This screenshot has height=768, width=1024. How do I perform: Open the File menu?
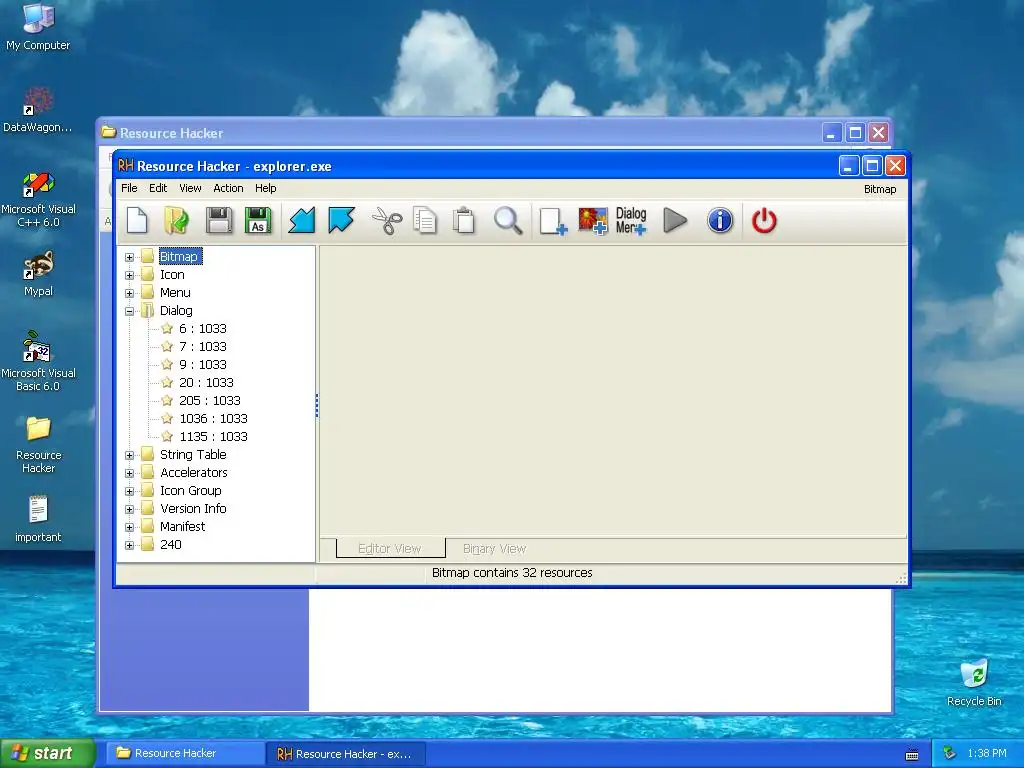129,188
